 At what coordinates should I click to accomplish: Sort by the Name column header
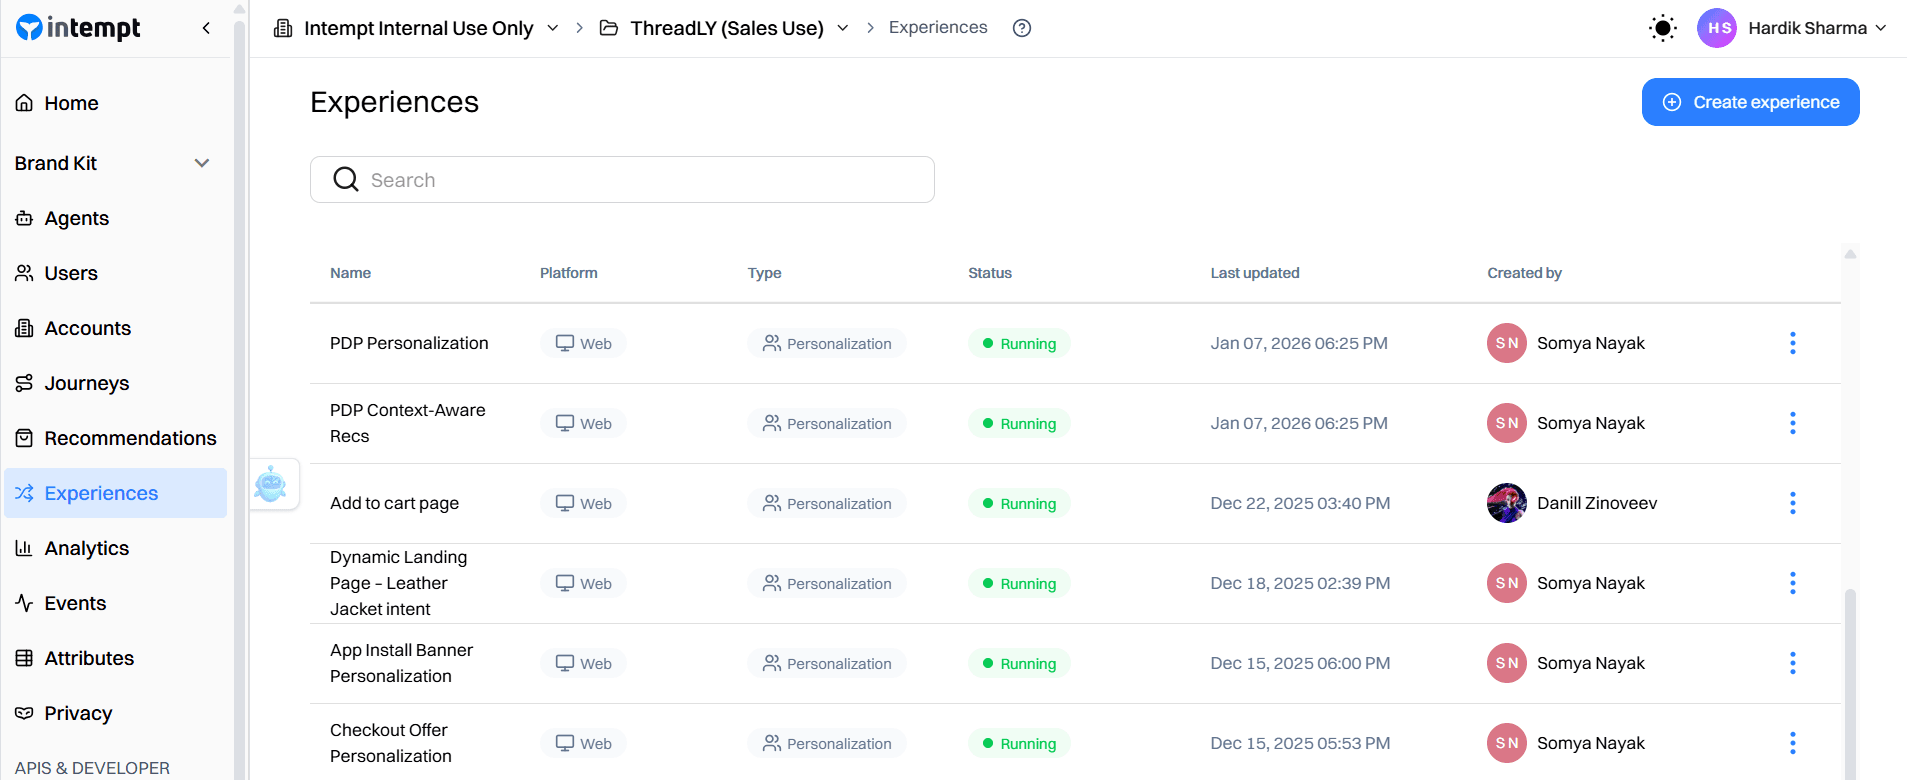click(x=350, y=273)
